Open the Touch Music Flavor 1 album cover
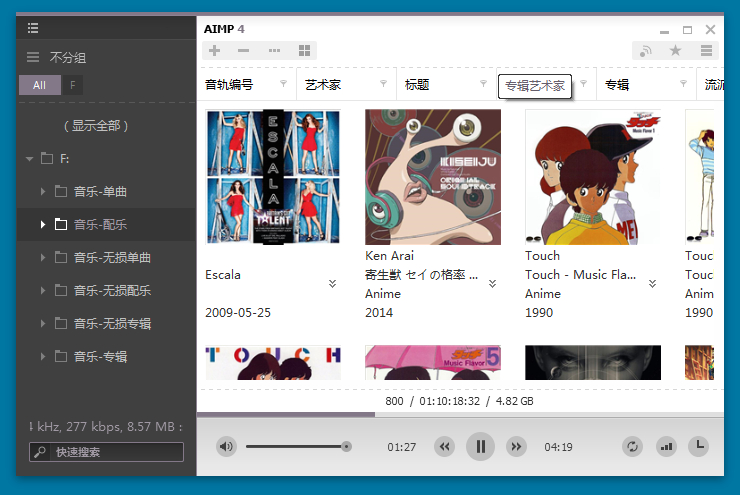The height and width of the screenshot is (495, 740). point(593,177)
